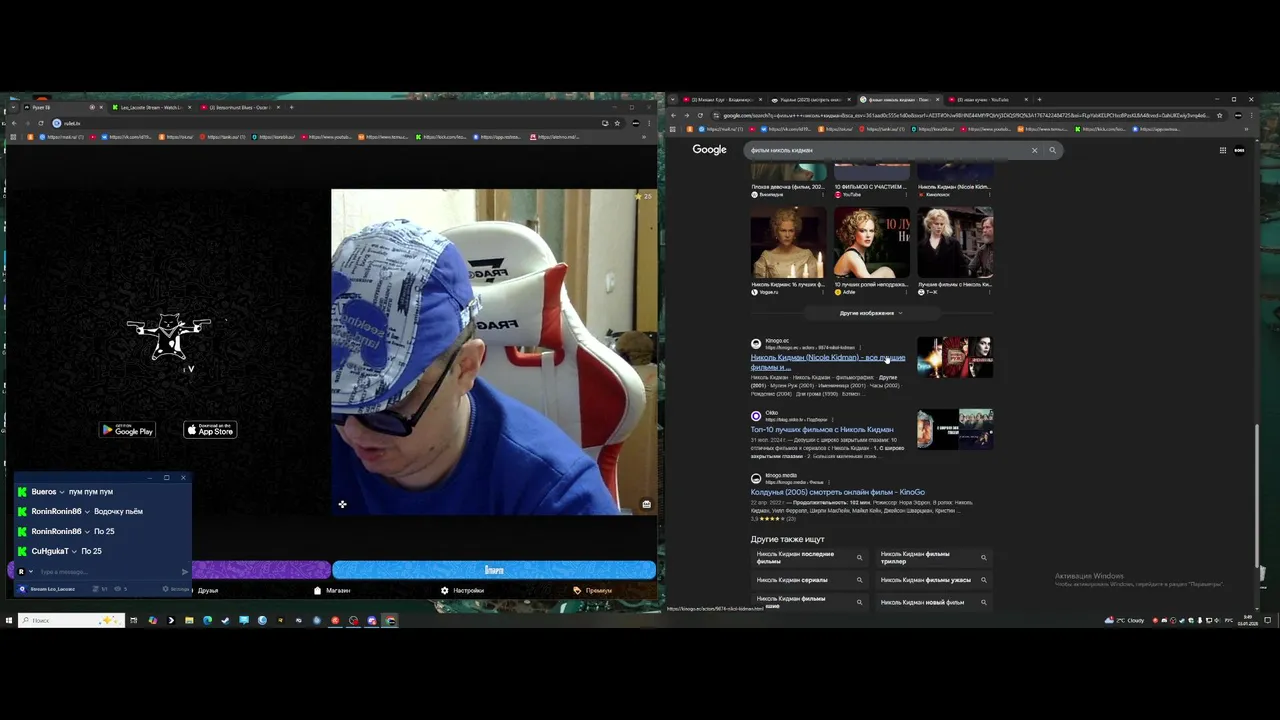Search related Николь Кидман новый фильм

(x=933, y=602)
